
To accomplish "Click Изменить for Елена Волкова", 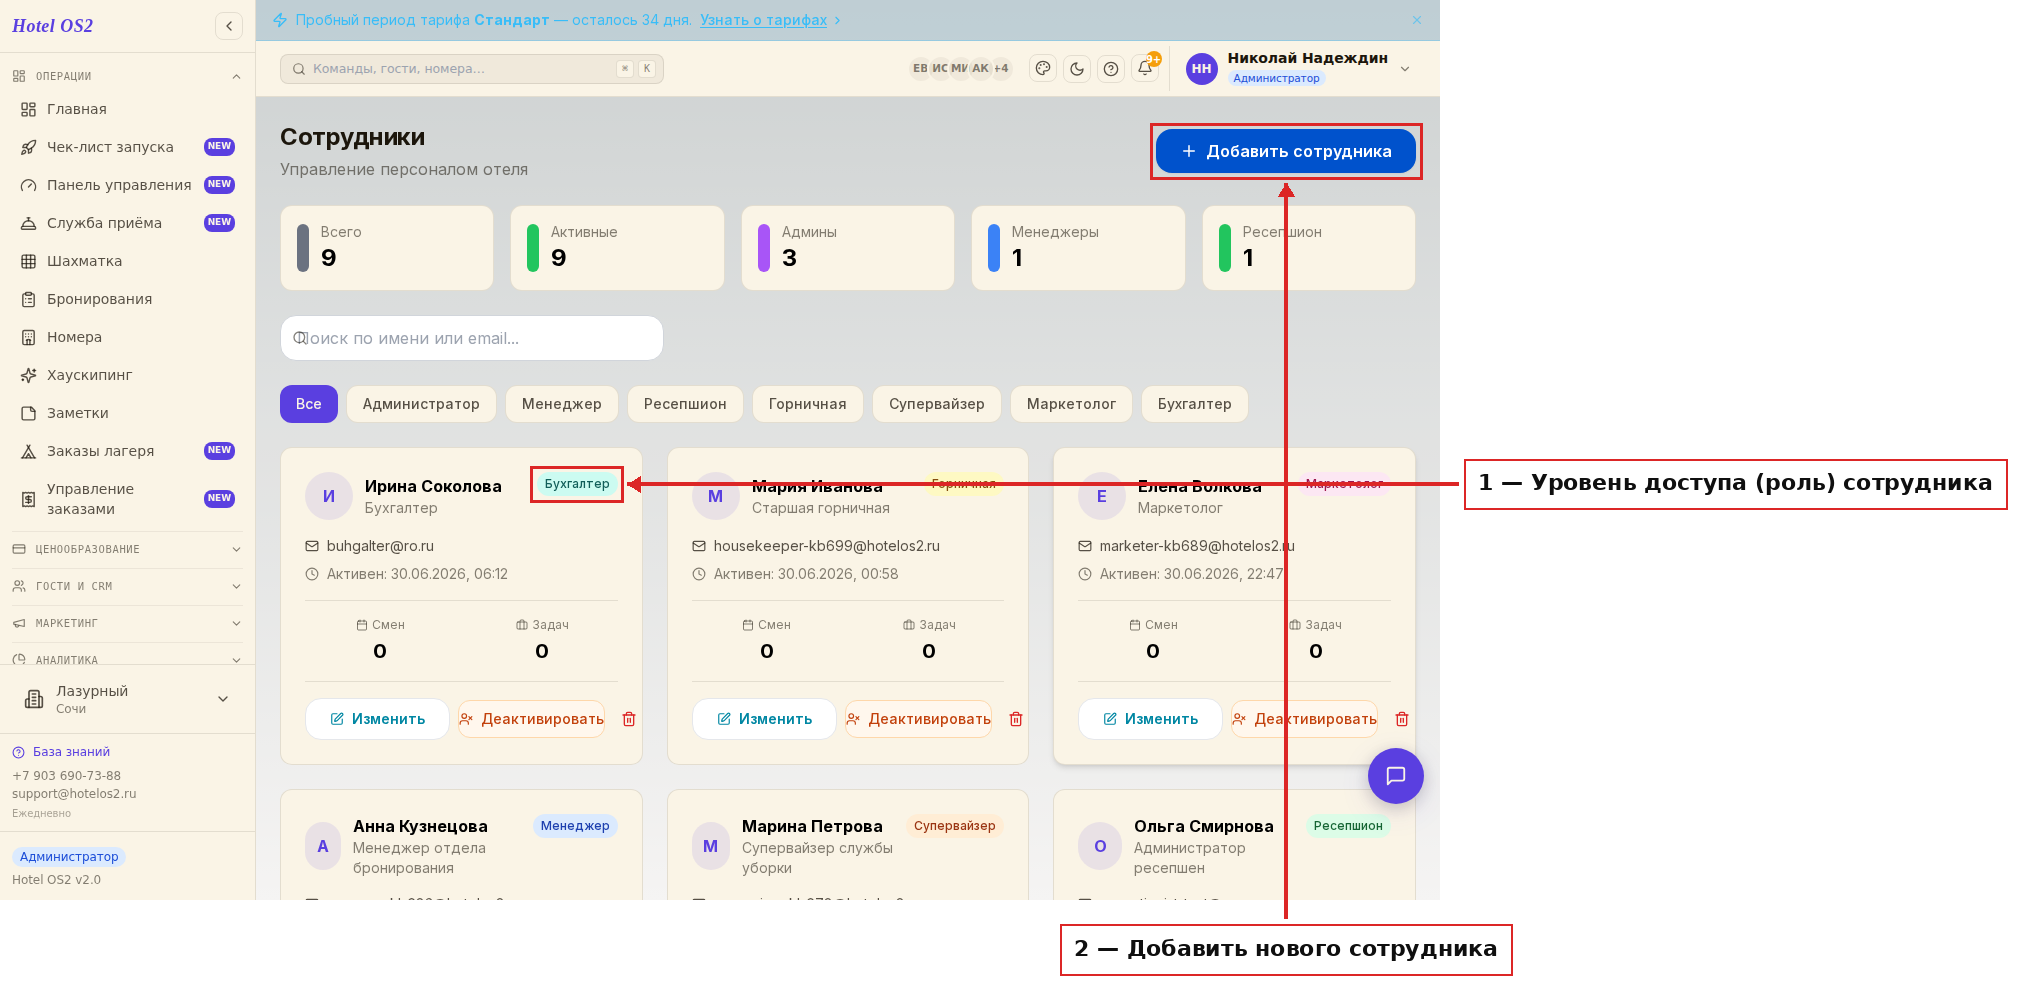I will click(1150, 719).
